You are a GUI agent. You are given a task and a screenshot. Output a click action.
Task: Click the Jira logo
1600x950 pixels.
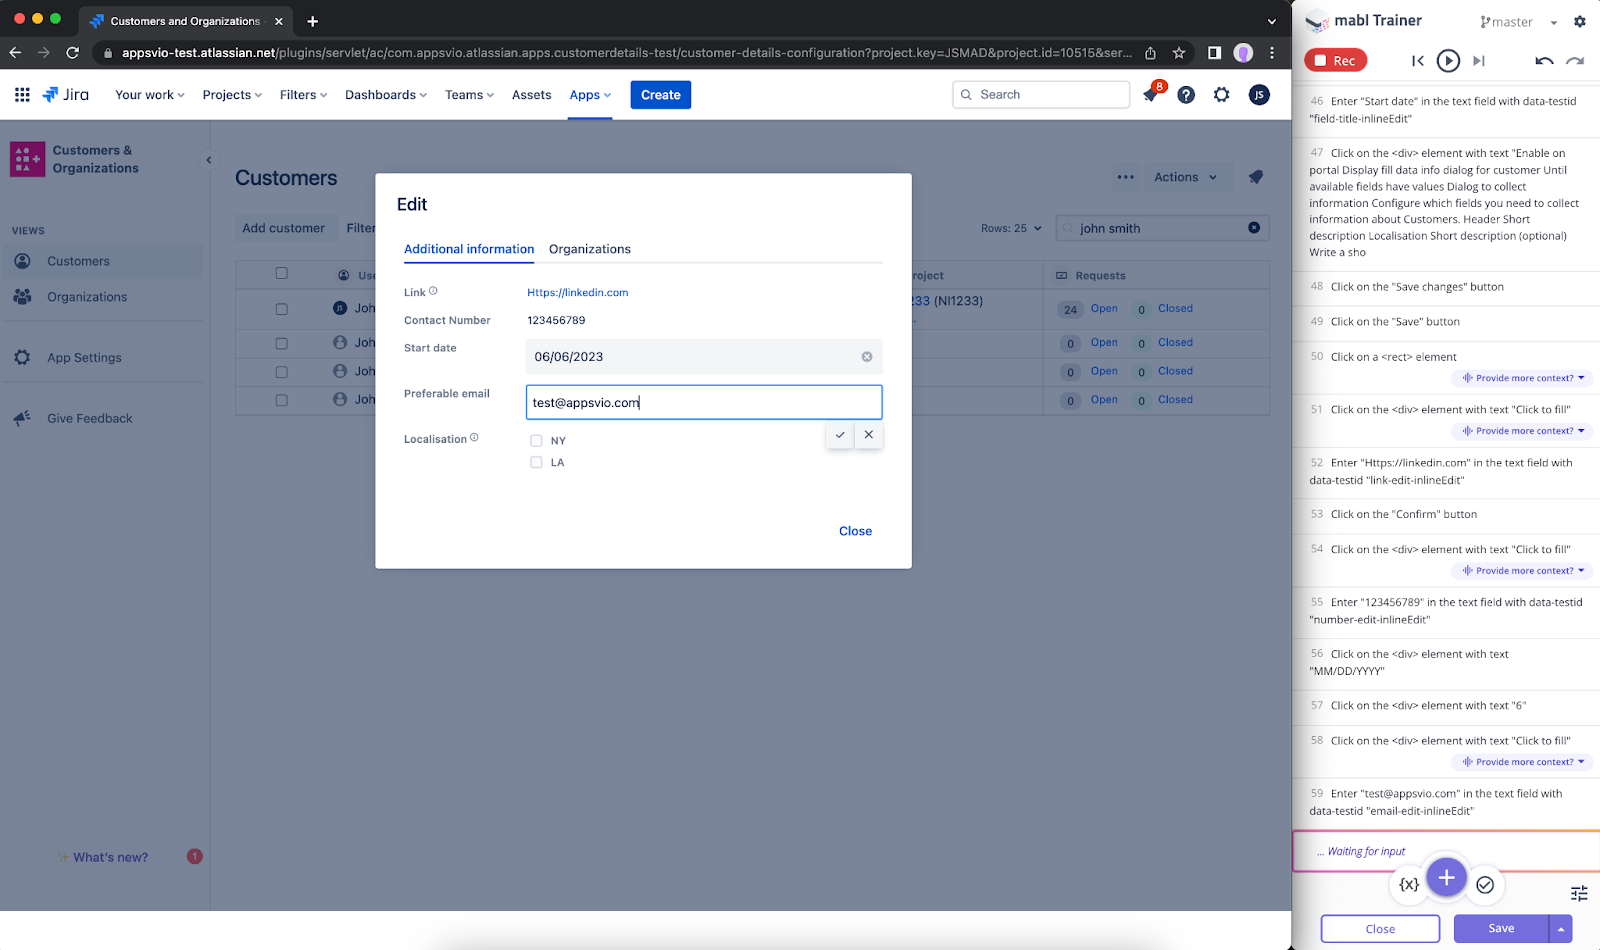(x=66, y=95)
